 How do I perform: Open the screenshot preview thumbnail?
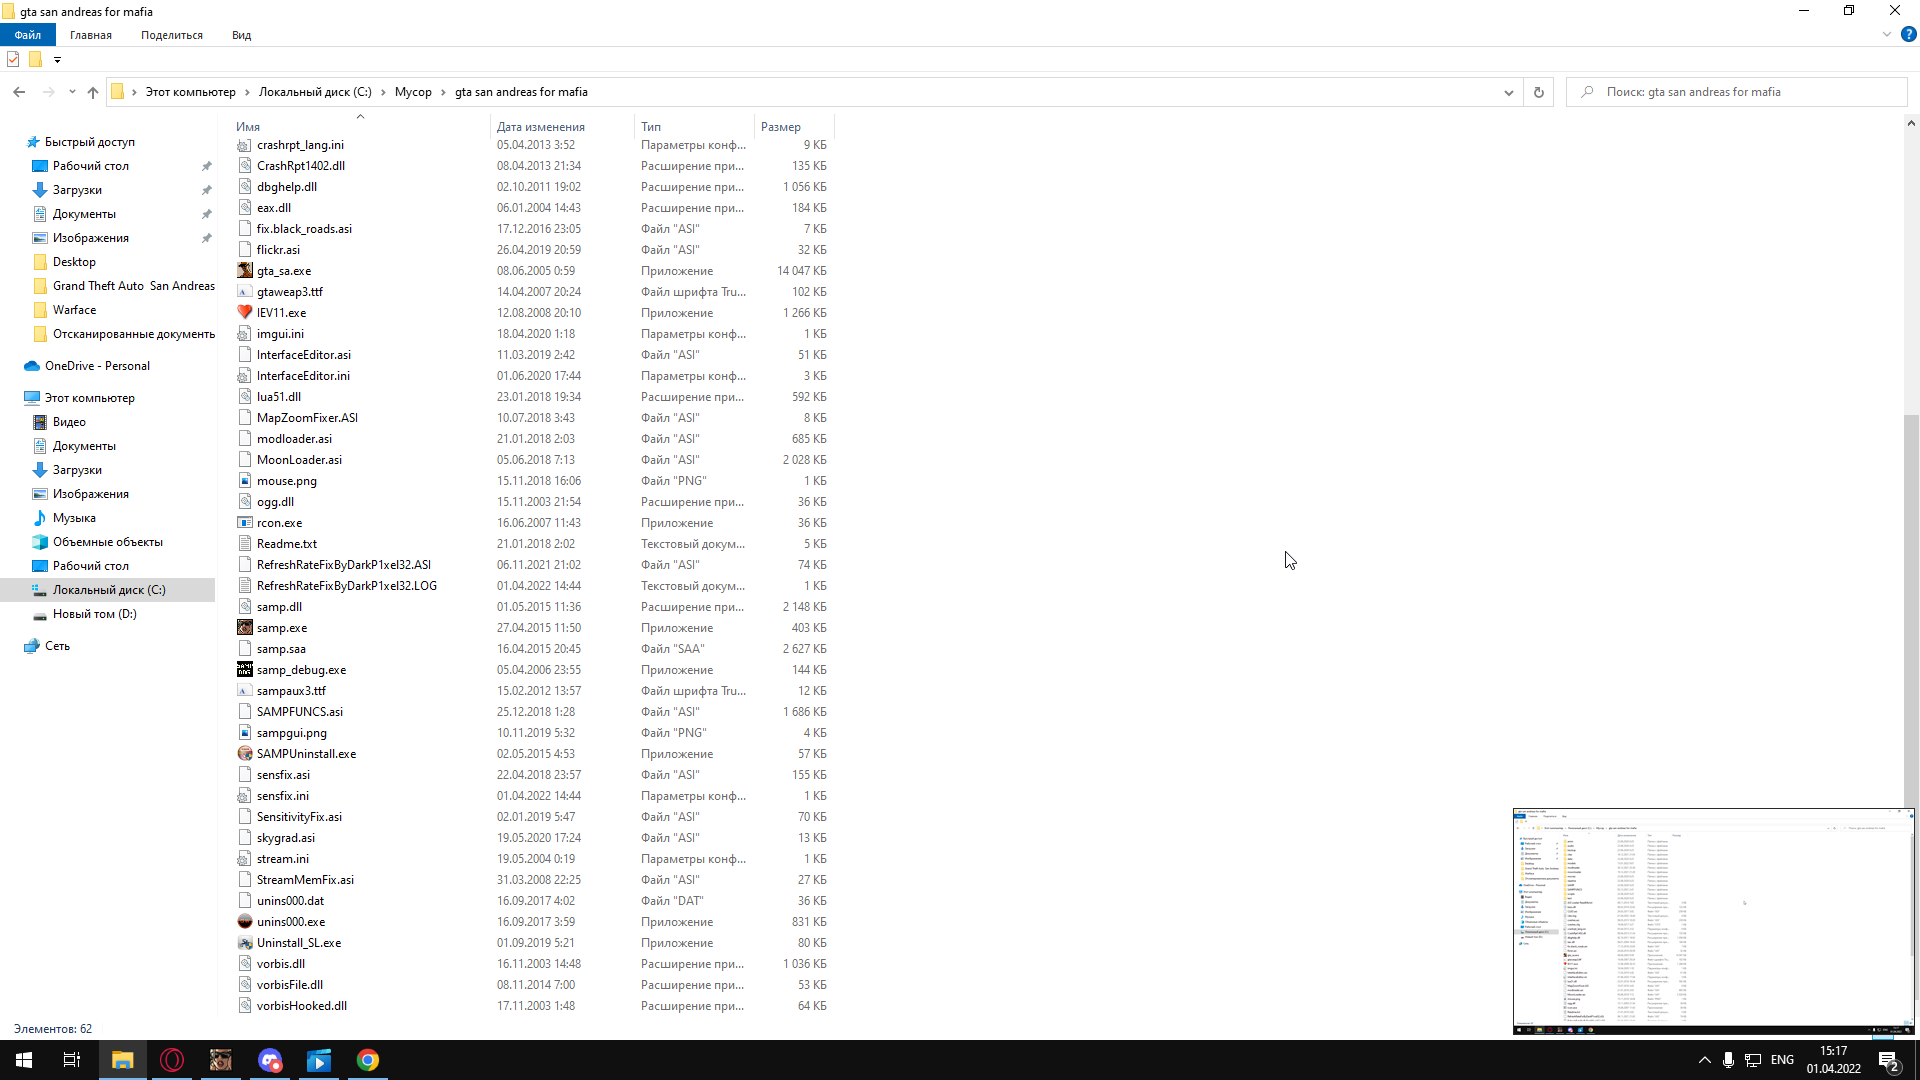pyautogui.click(x=1713, y=921)
